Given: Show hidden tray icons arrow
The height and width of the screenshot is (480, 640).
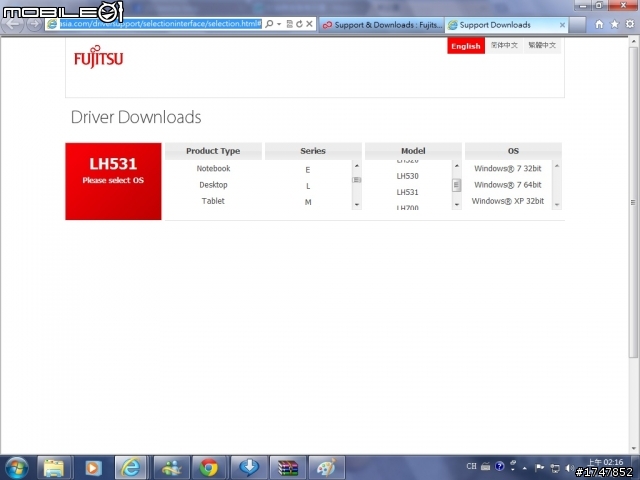Looking at the screenshot, I should pos(524,468).
